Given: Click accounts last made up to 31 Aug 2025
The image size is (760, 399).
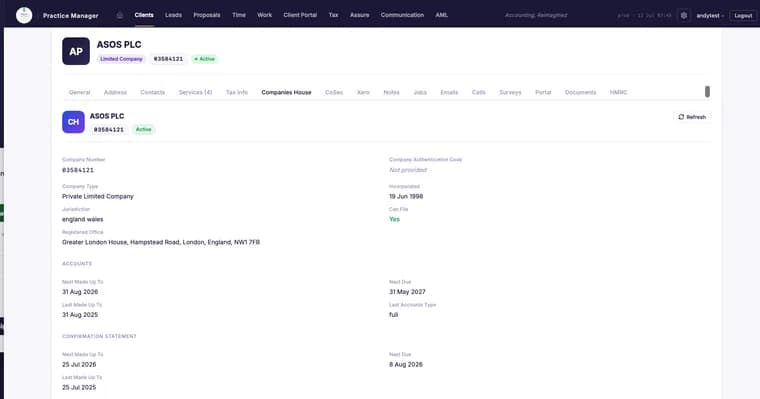Looking at the screenshot, I should click(x=80, y=315).
